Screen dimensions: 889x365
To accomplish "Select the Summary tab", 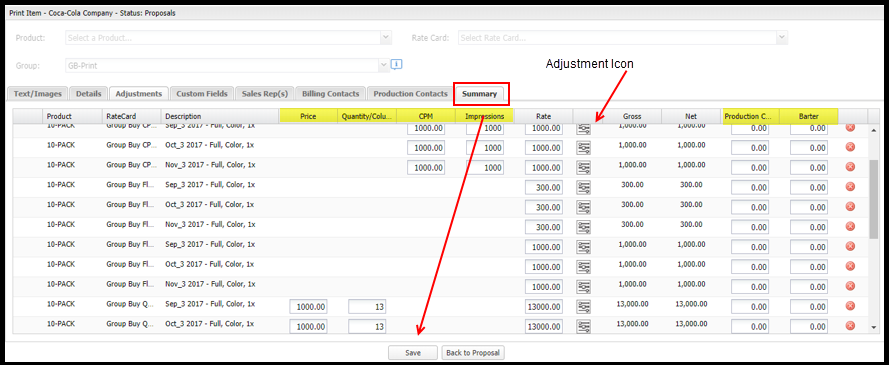I will point(479,94).
